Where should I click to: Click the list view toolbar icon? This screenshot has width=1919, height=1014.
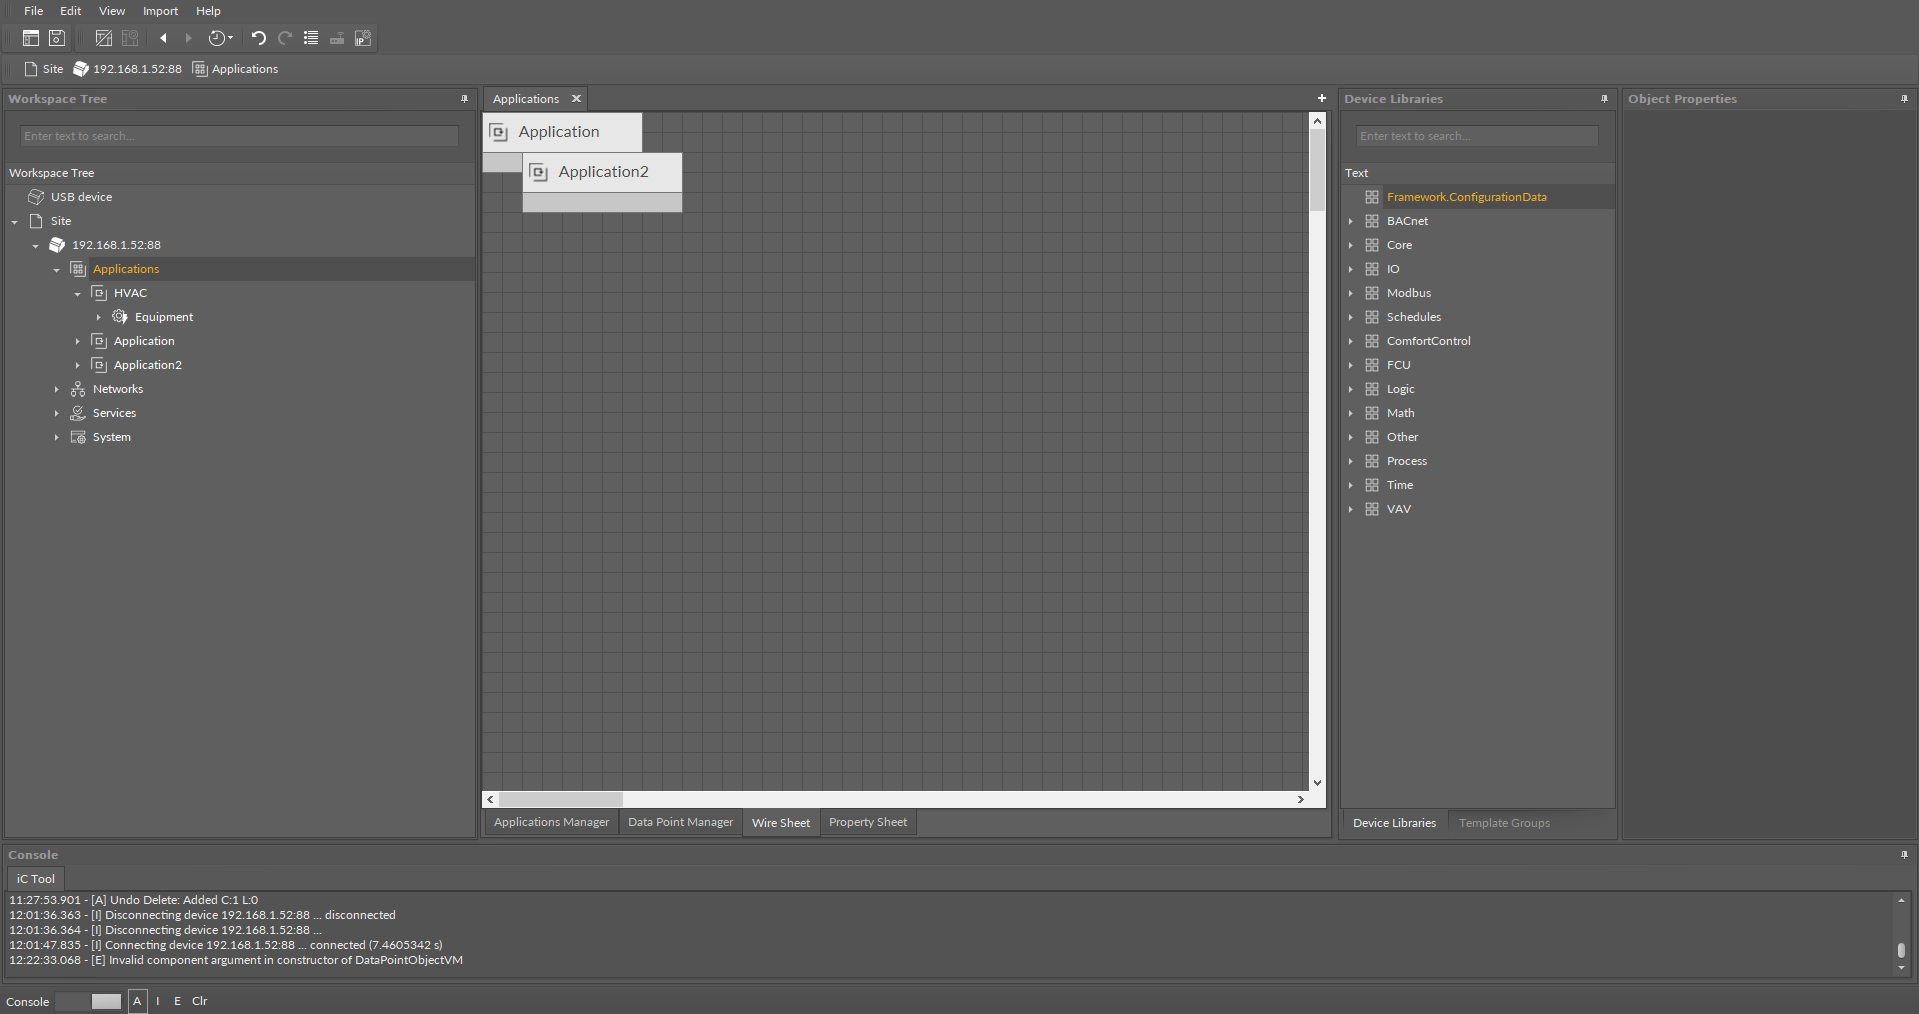pos(311,38)
